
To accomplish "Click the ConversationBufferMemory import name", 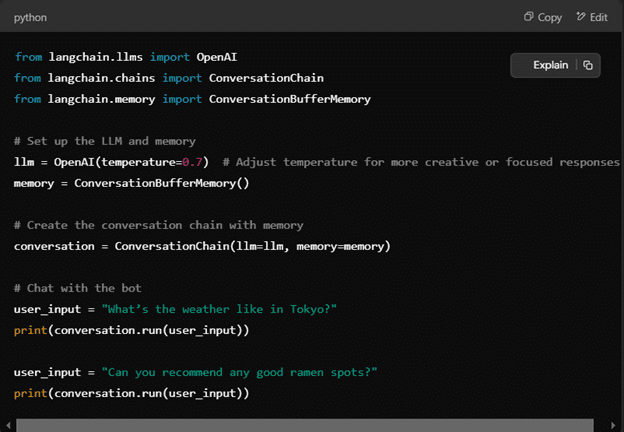I will point(290,99).
